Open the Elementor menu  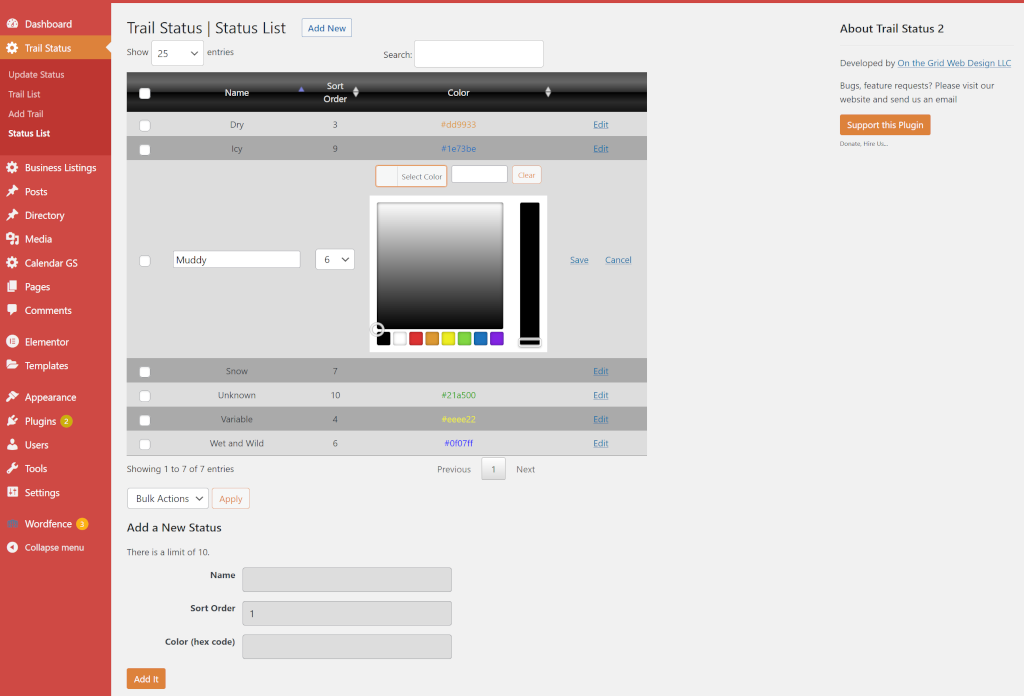click(46, 341)
